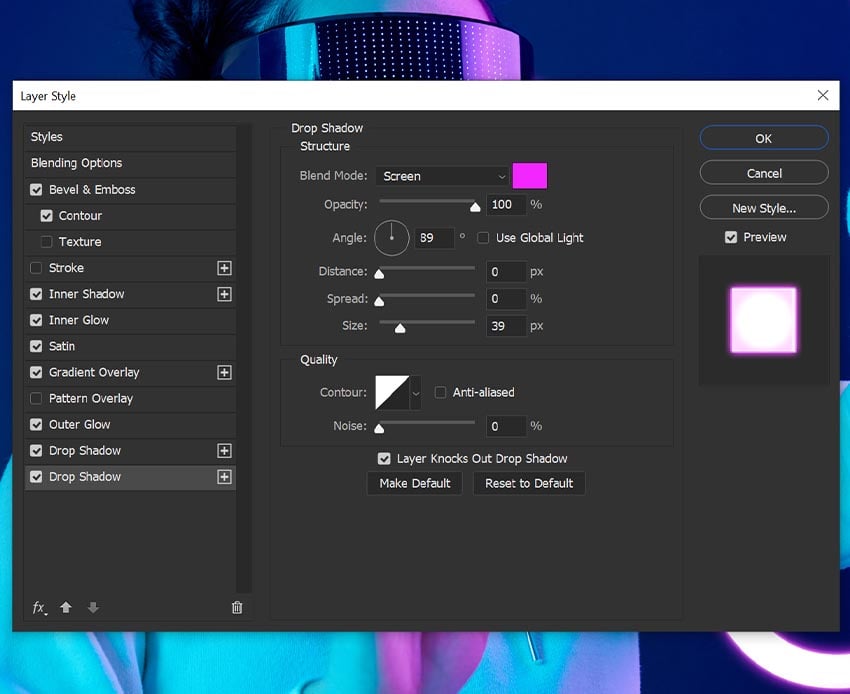Toggle the Inner Shadow checkbox
This screenshot has height=694, width=850.
point(36,294)
